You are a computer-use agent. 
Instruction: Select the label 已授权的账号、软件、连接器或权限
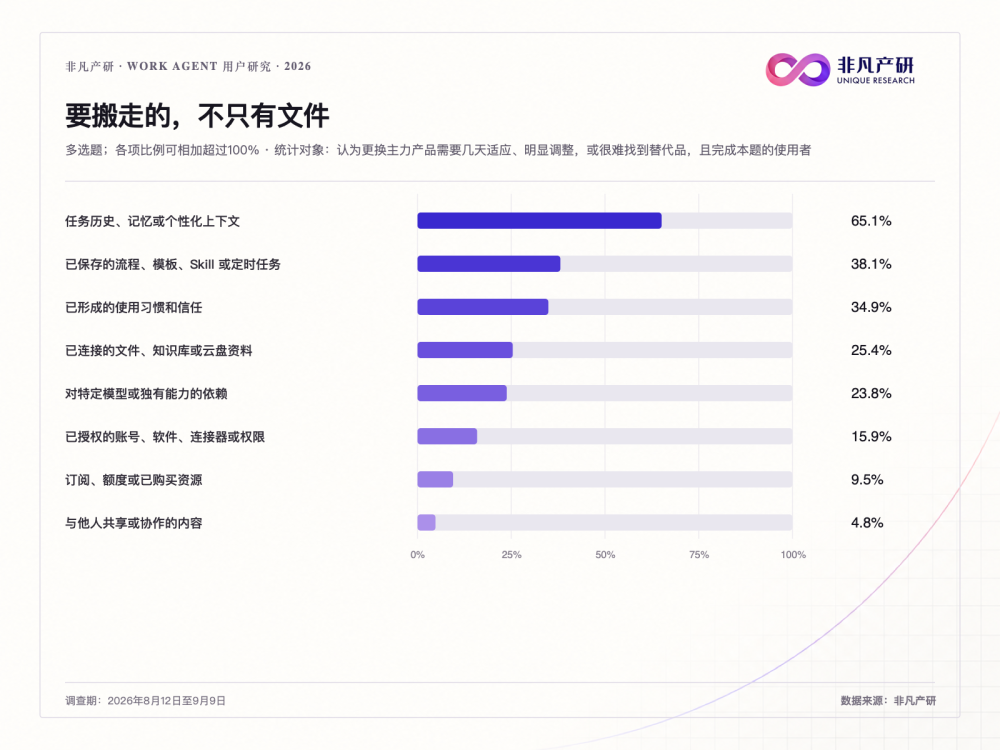tap(165, 437)
